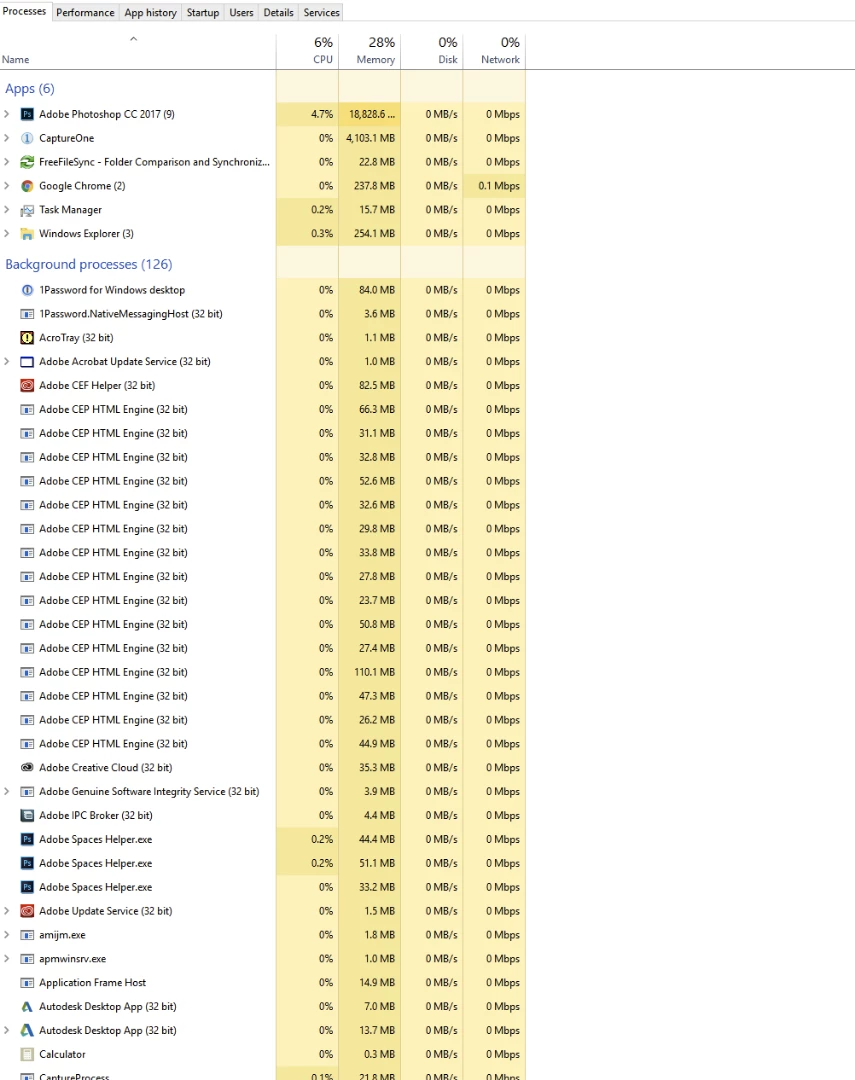The image size is (855, 1080).
Task: Click the Adobe Acrobat Update Service icon
Action: [x=27, y=362]
